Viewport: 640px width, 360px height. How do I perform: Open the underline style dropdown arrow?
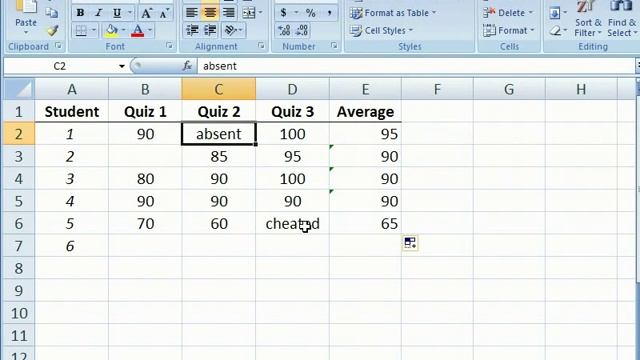click(x=130, y=13)
